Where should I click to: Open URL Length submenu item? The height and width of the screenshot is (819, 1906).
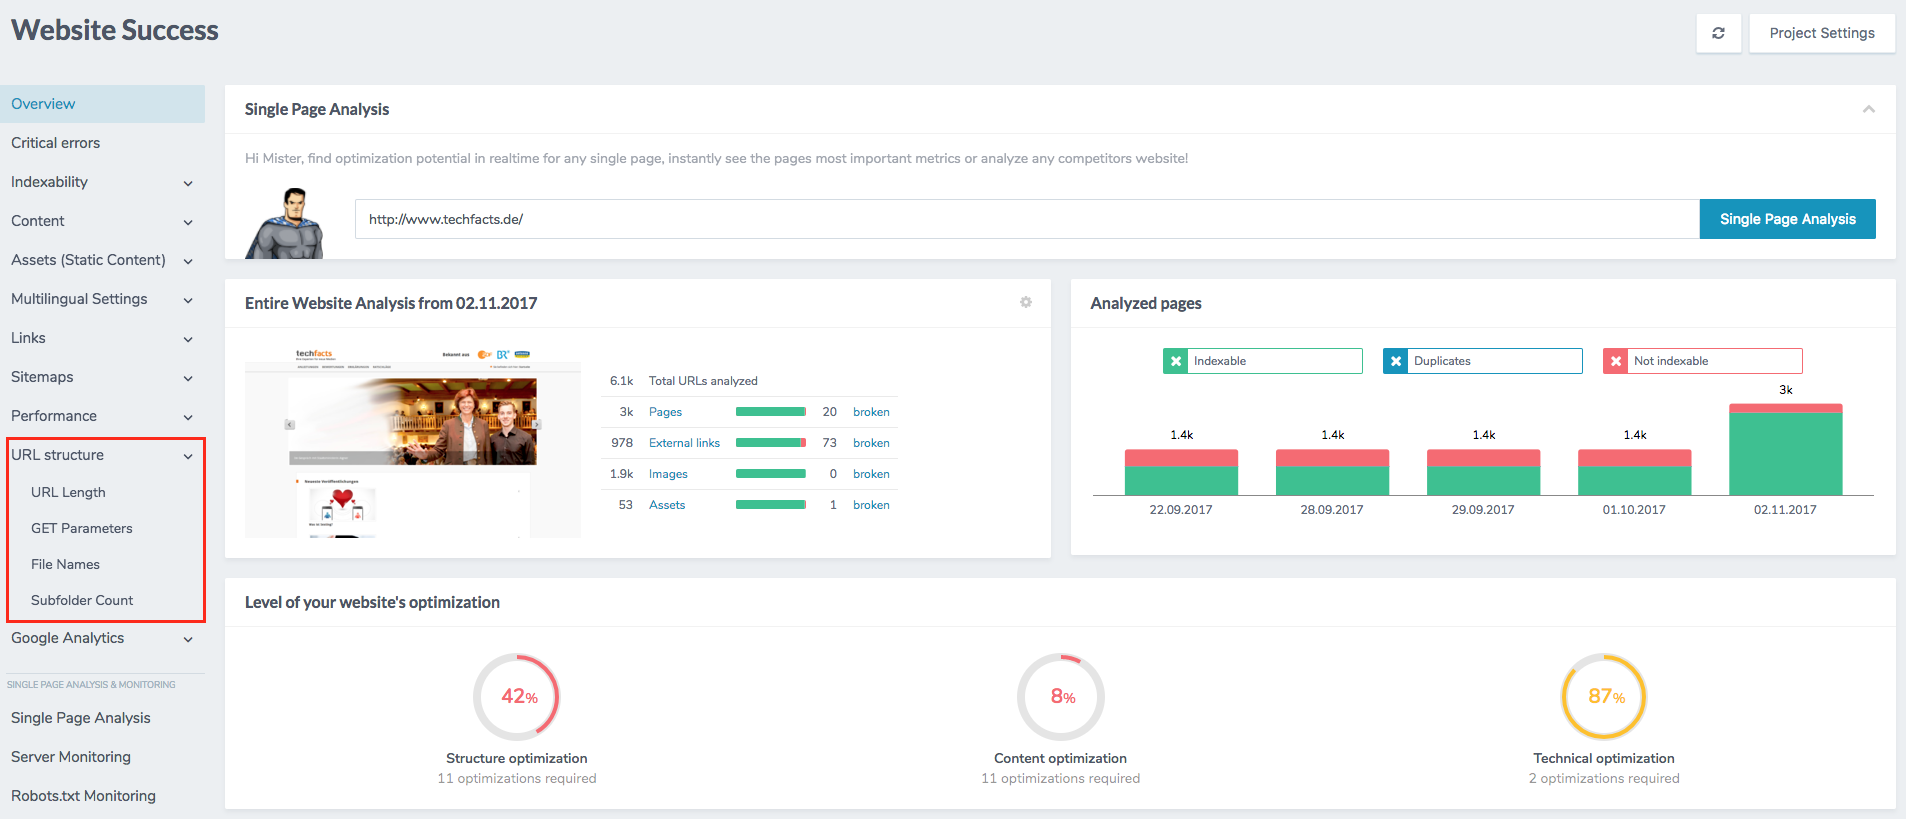tap(68, 492)
